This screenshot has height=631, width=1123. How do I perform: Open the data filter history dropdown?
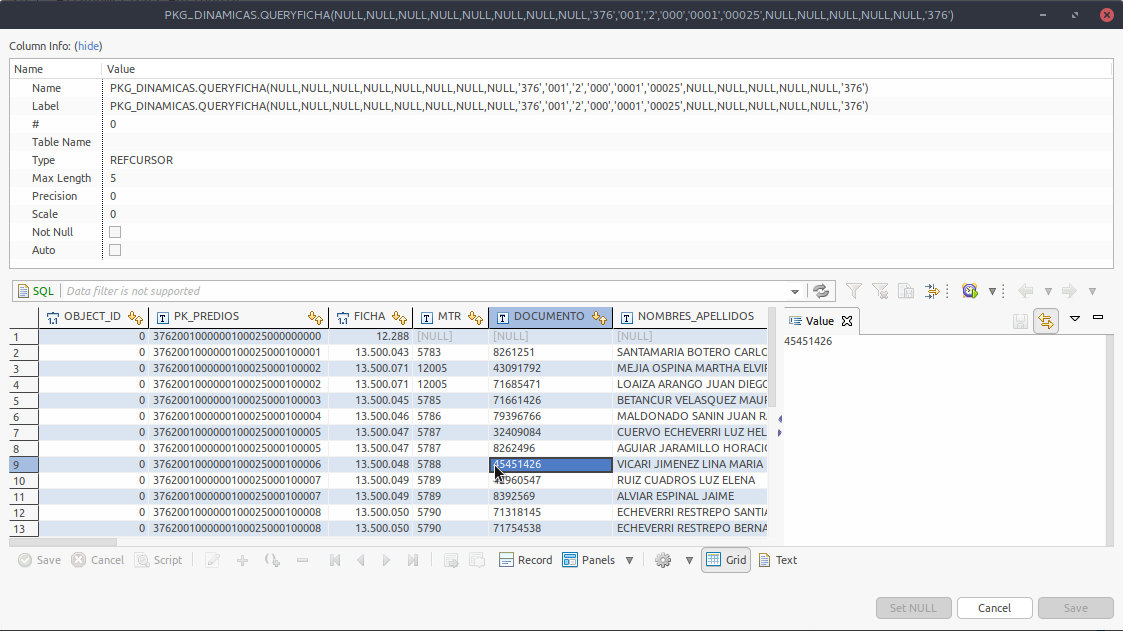pos(796,291)
